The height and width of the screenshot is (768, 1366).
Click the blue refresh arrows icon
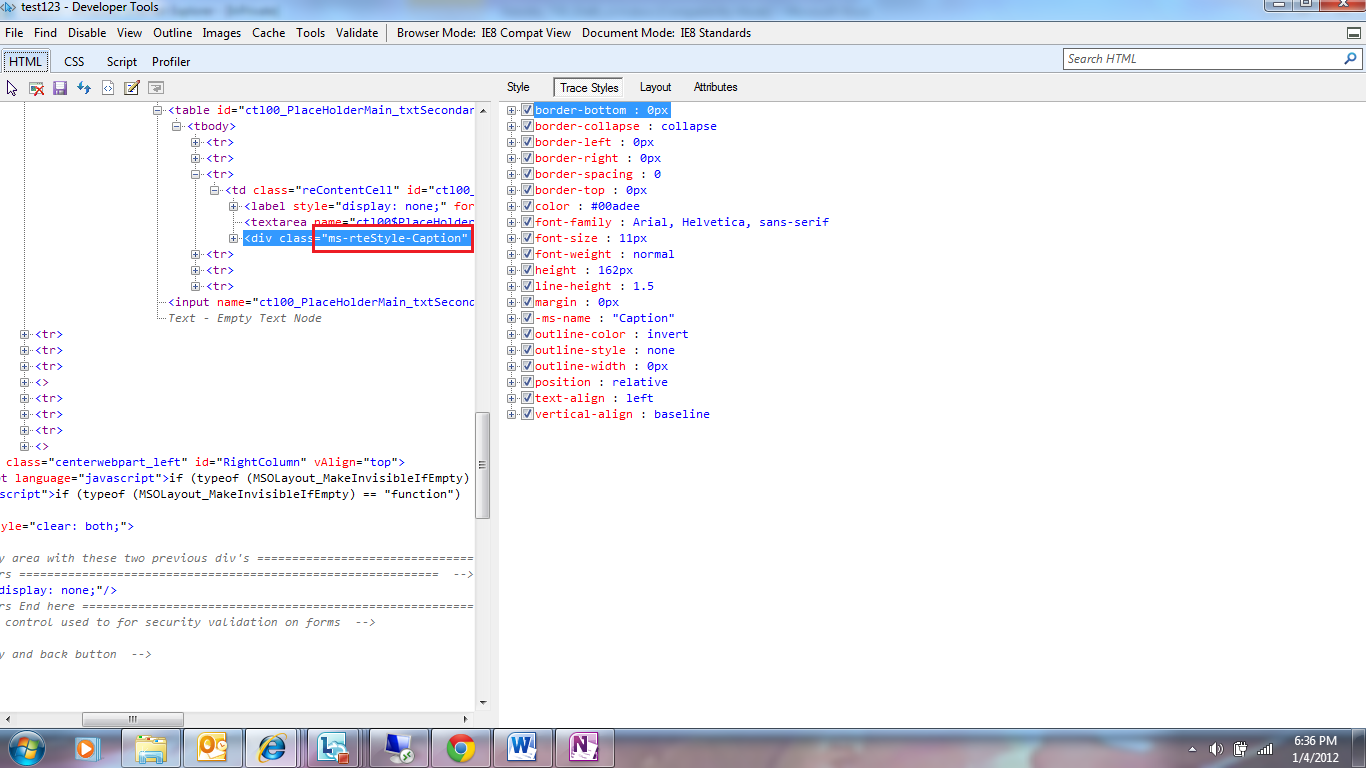84,88
